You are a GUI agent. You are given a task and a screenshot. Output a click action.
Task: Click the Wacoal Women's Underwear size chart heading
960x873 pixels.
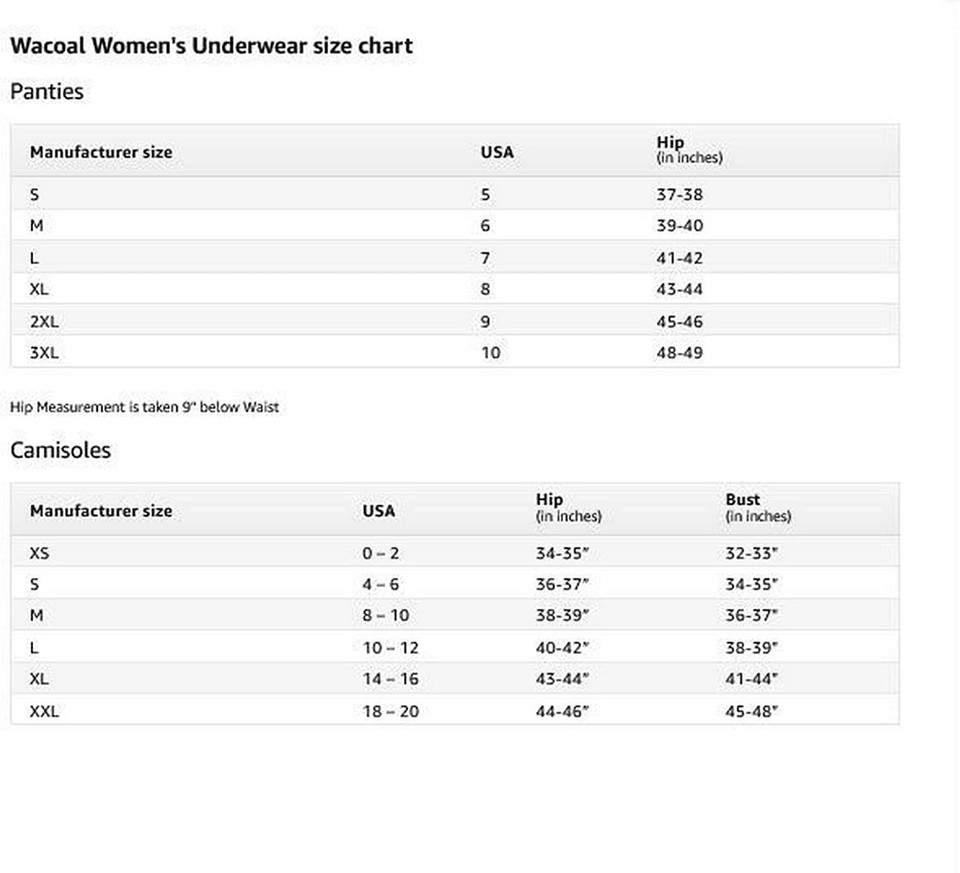pos(211,47)
